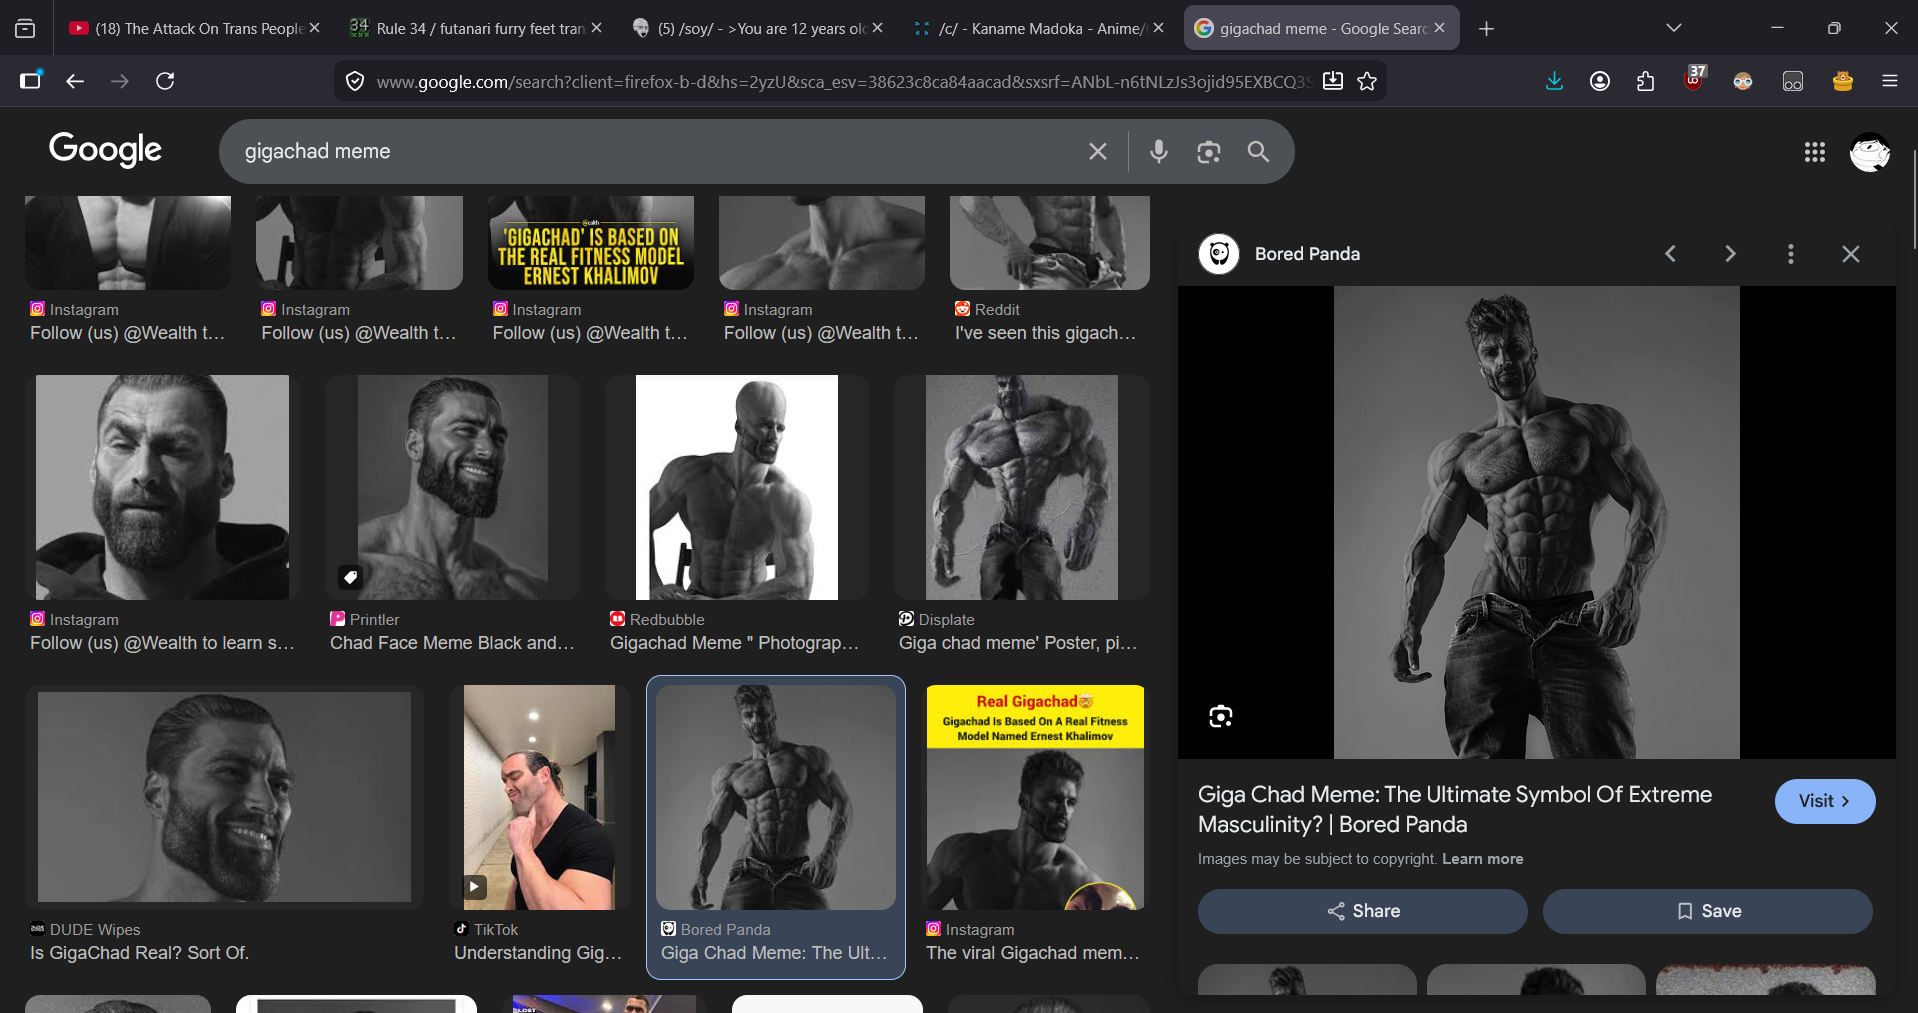
Task: Show the next image in the preview panel
Action: click(1730, 254)
